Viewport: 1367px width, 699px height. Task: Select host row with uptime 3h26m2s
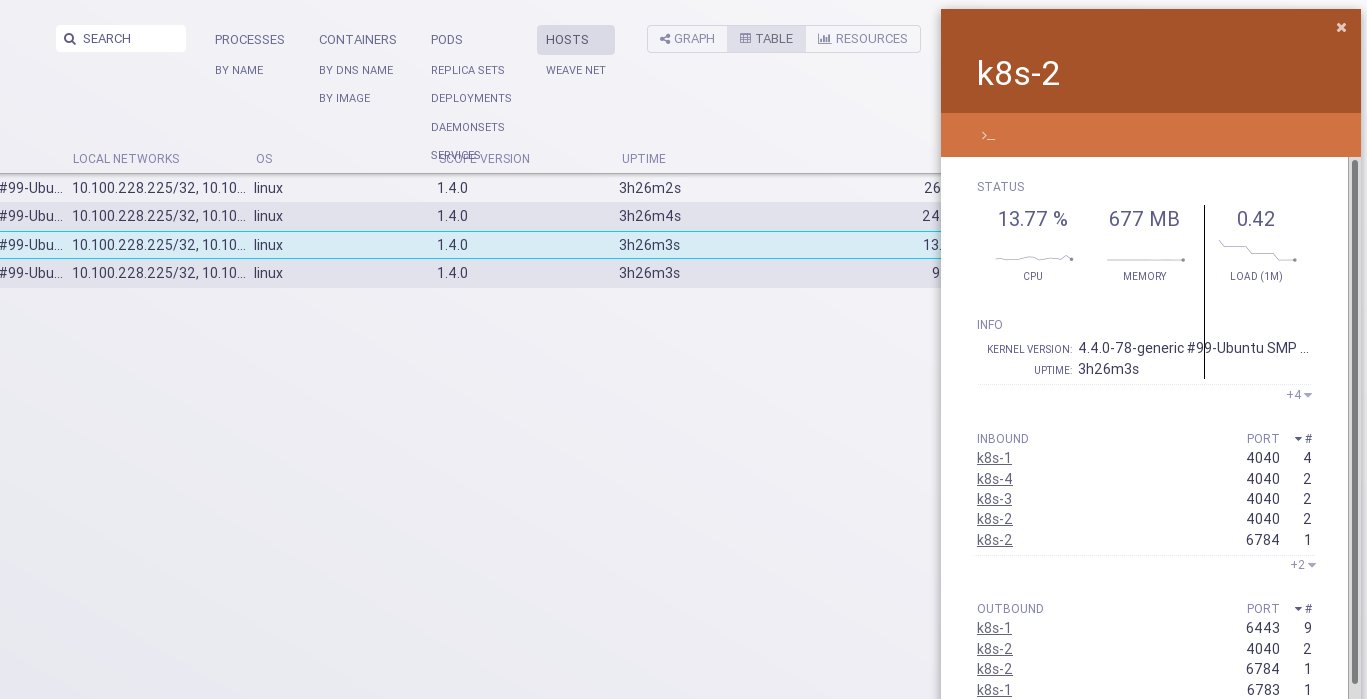tap(470, 188)
